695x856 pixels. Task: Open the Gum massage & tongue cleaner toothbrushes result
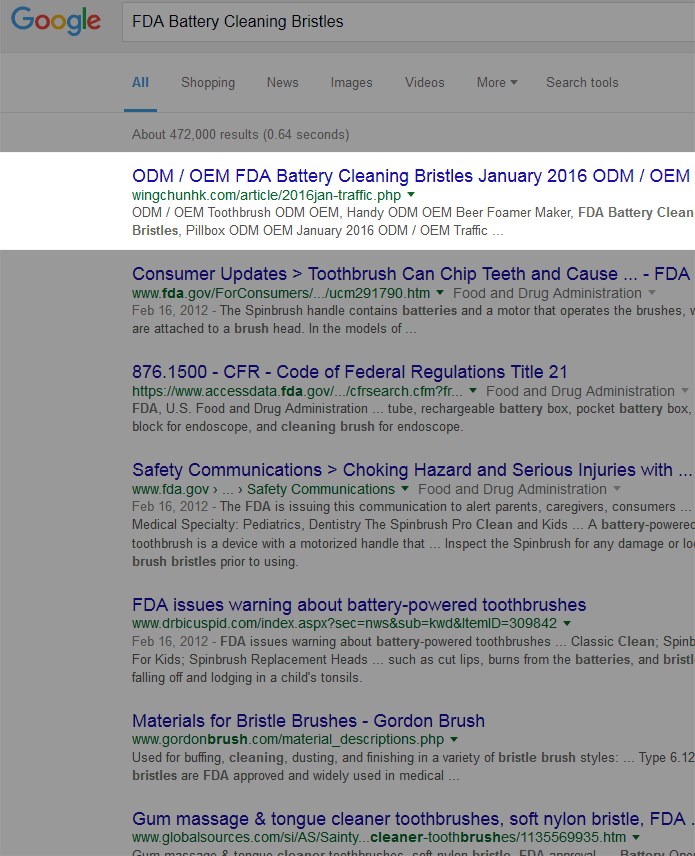pos(413,819)
